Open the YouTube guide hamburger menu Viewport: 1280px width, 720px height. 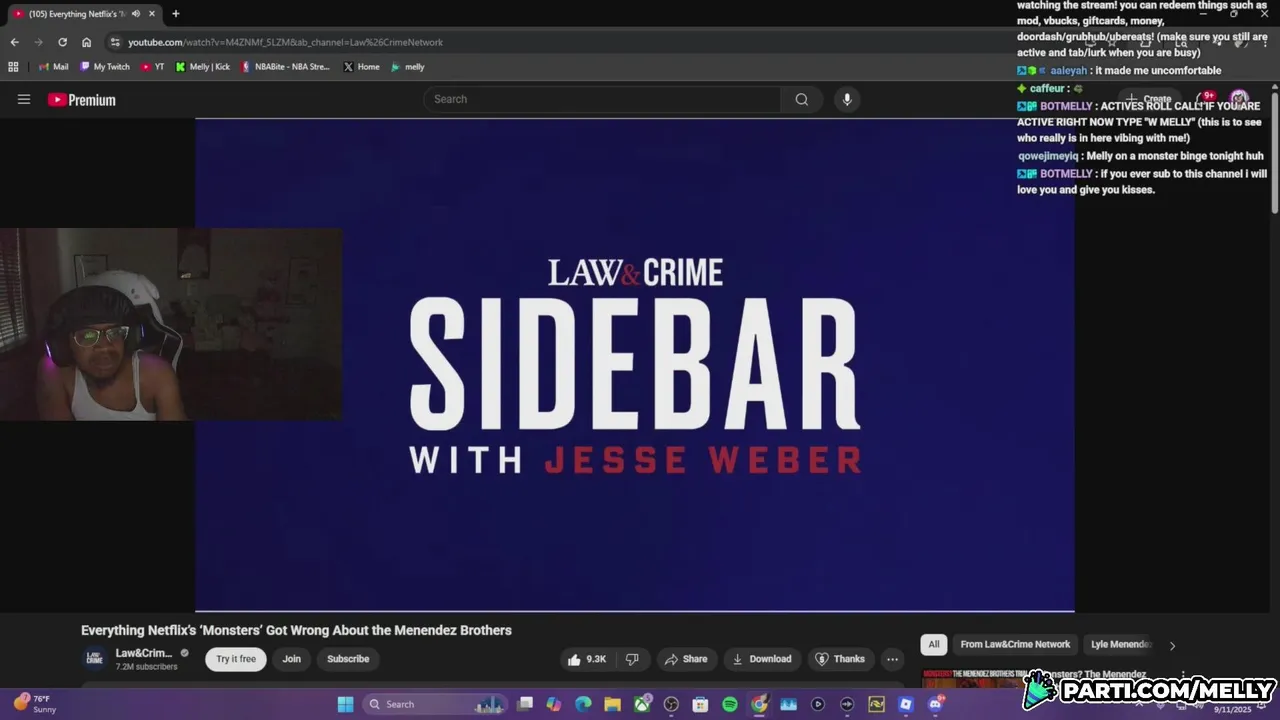[x=24, y=99]
